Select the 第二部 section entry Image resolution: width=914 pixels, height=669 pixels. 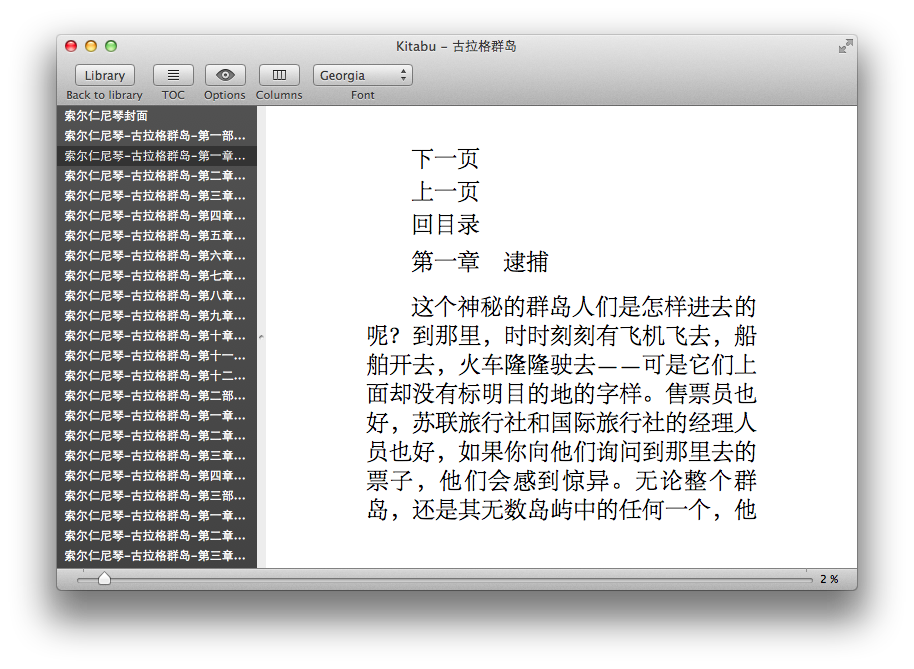(157, 396)
